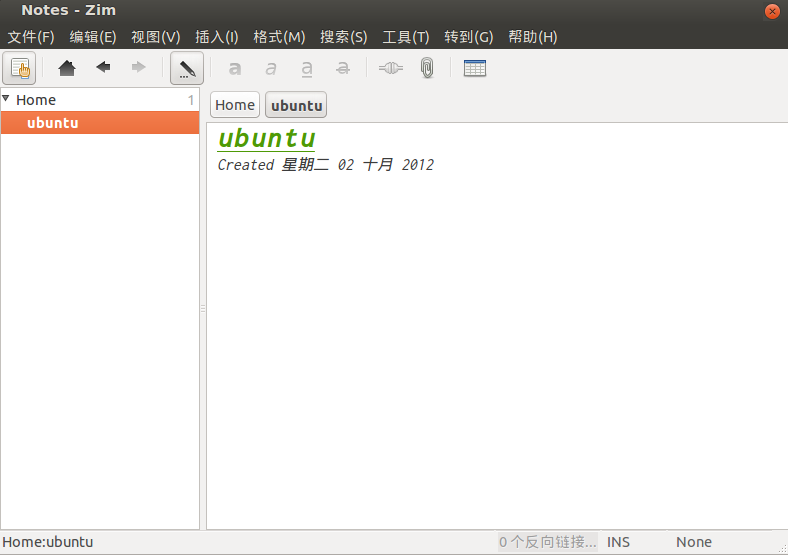Click the ubuntu path bar button
Screen dimensions: 788x555
(x=296, y=105)
